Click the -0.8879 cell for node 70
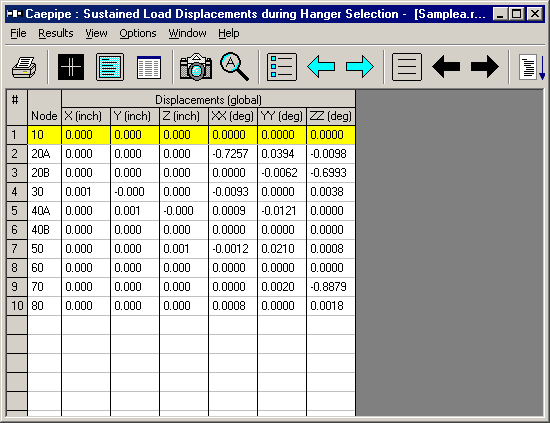 click(331, 287)
